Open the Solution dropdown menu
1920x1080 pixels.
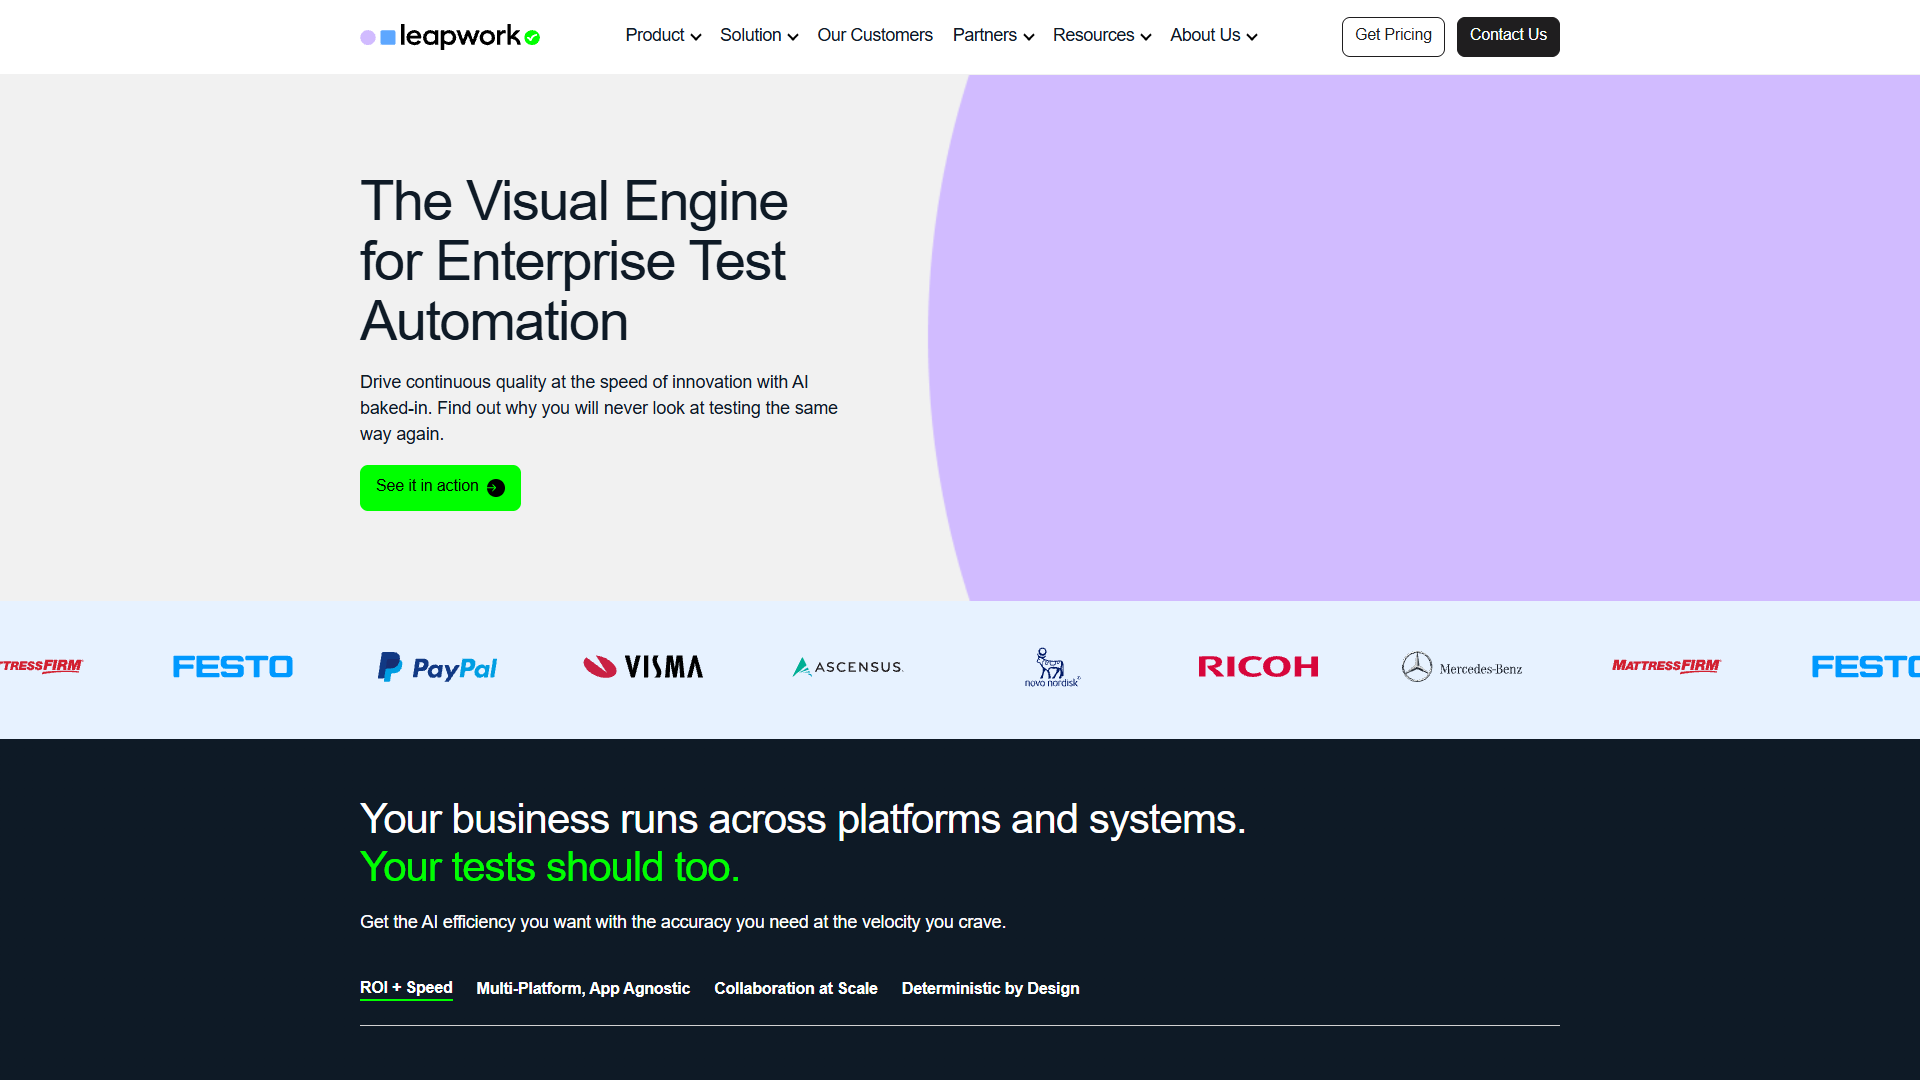coord(759,36)
